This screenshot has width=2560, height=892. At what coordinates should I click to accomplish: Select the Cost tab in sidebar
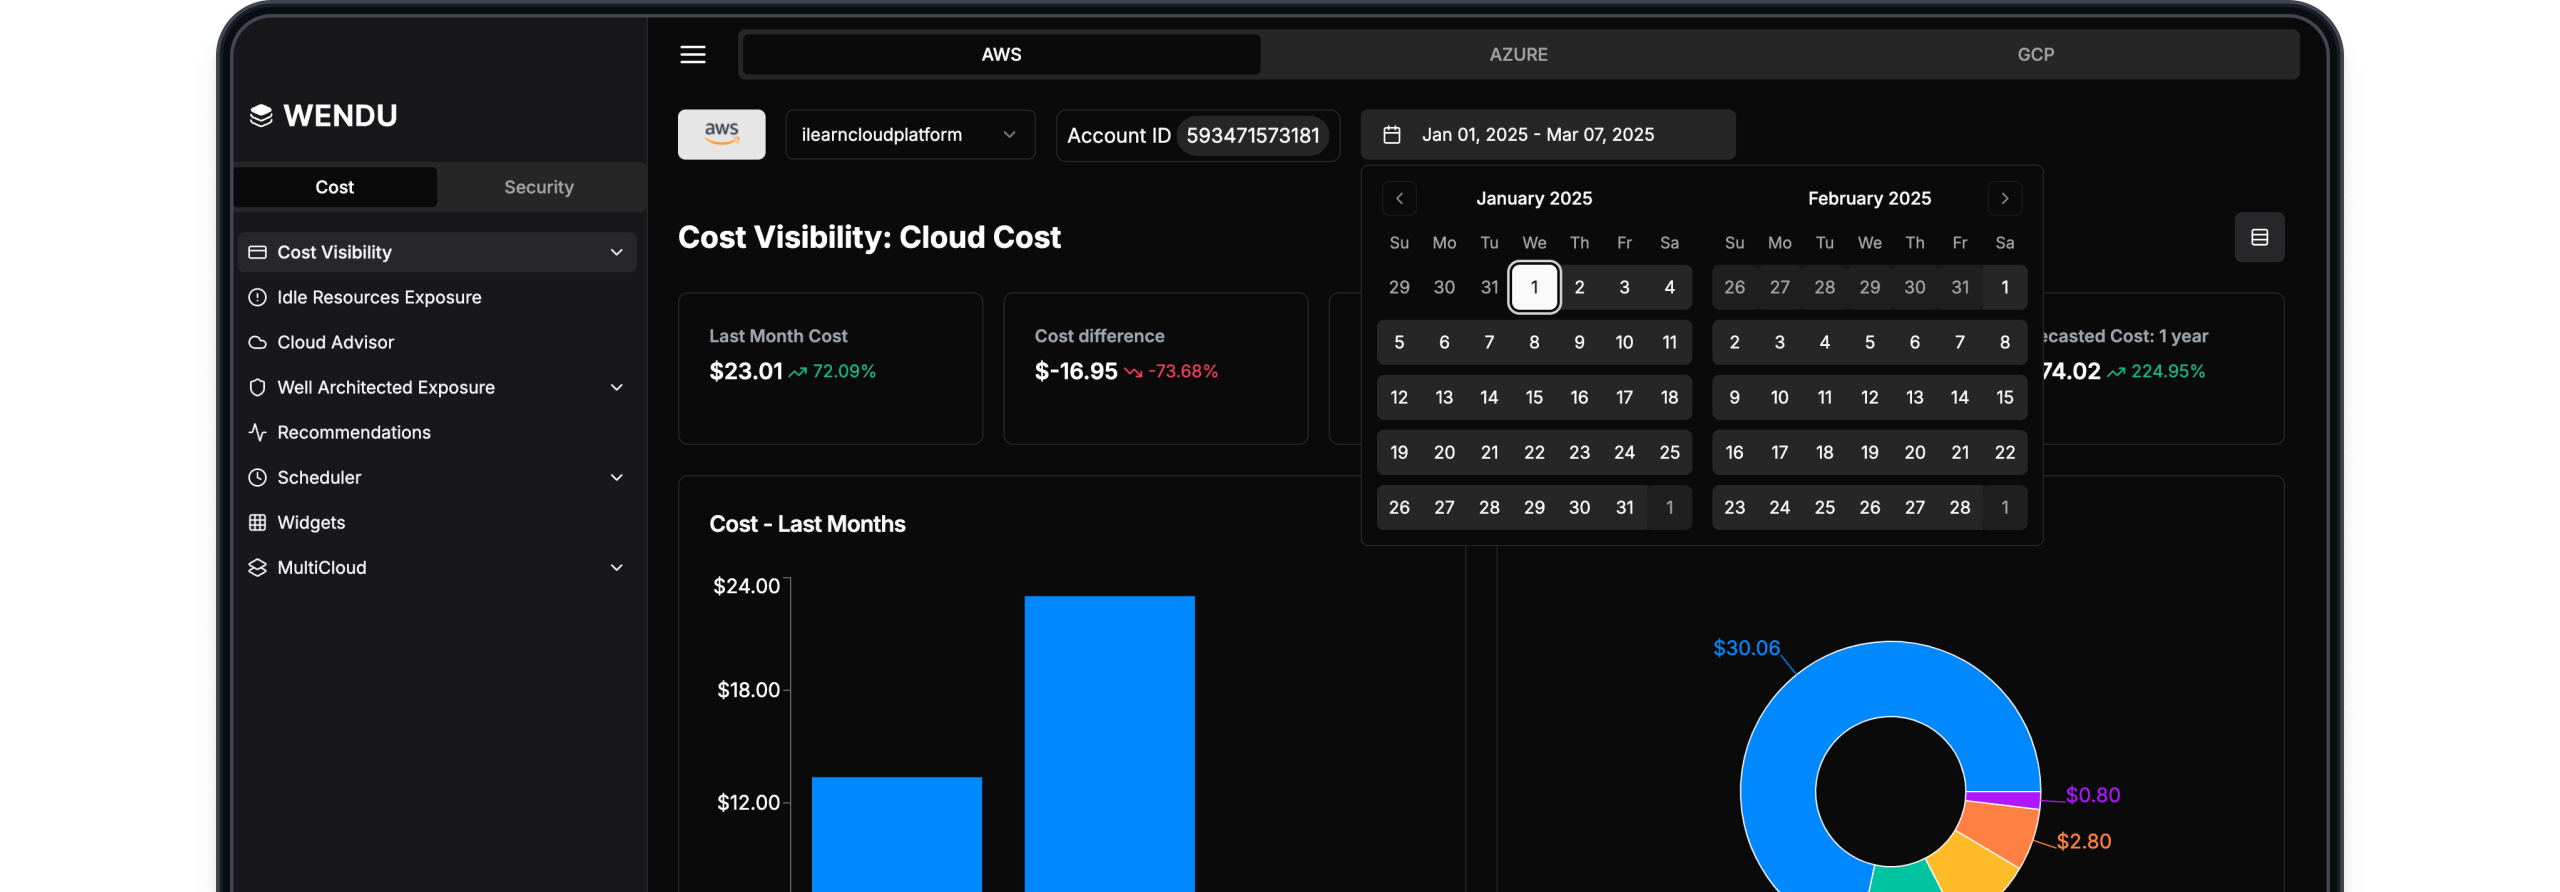click(335, 187)
